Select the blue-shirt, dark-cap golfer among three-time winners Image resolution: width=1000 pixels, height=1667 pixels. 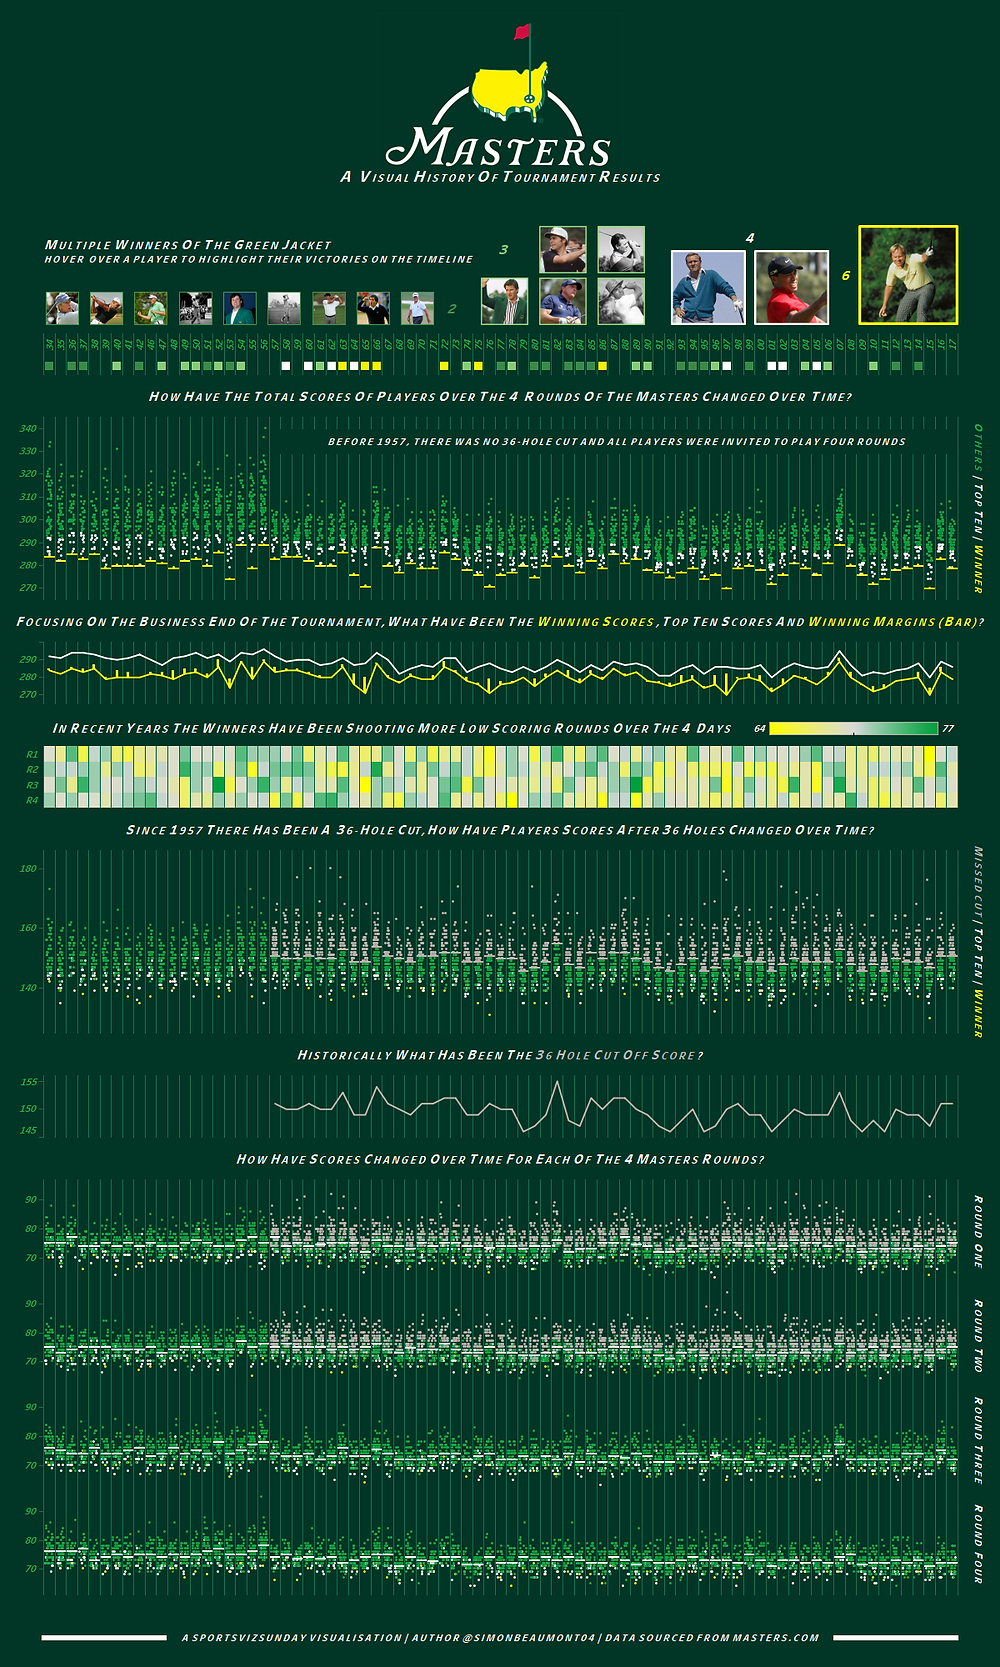point(563,301)
